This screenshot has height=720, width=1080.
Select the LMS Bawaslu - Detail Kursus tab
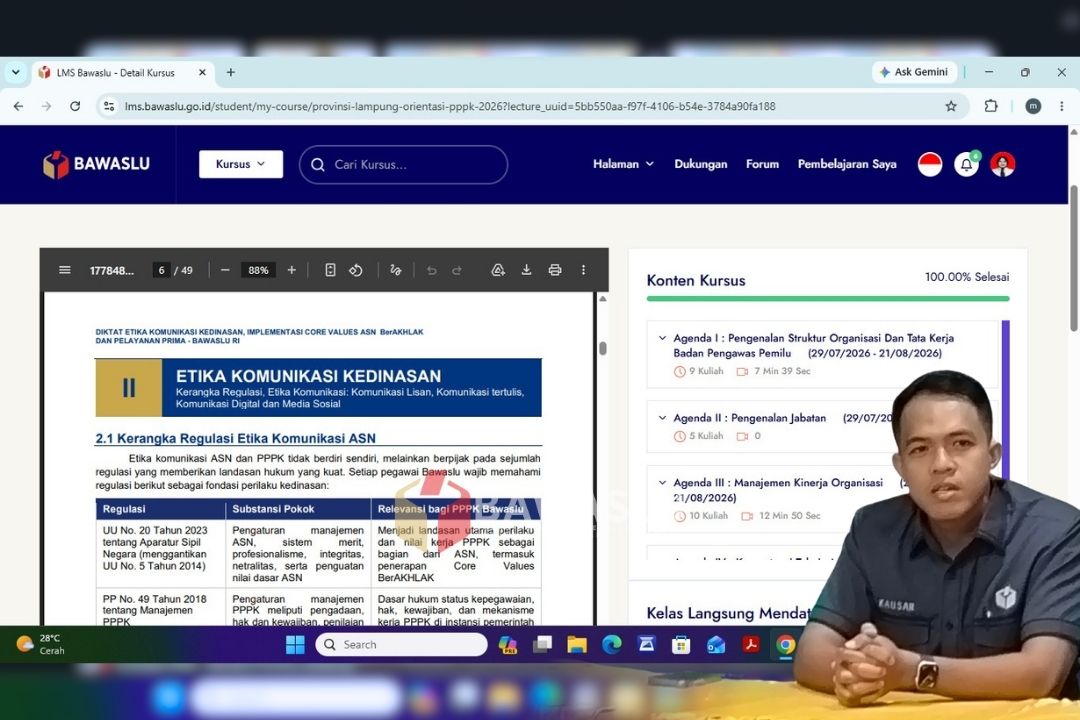pos(123,72)
